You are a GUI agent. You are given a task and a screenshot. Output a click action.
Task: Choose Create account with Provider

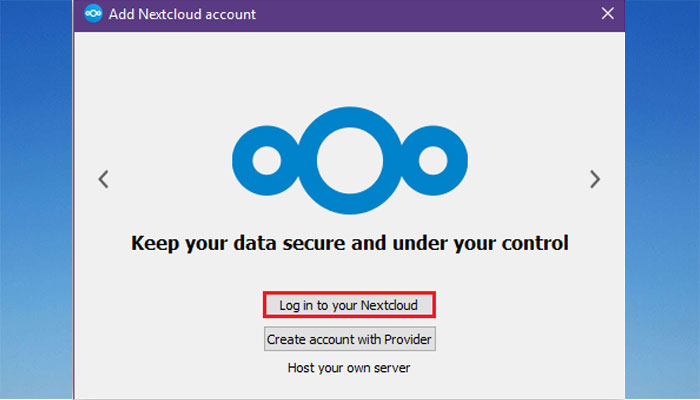click(x=350, y=339)
